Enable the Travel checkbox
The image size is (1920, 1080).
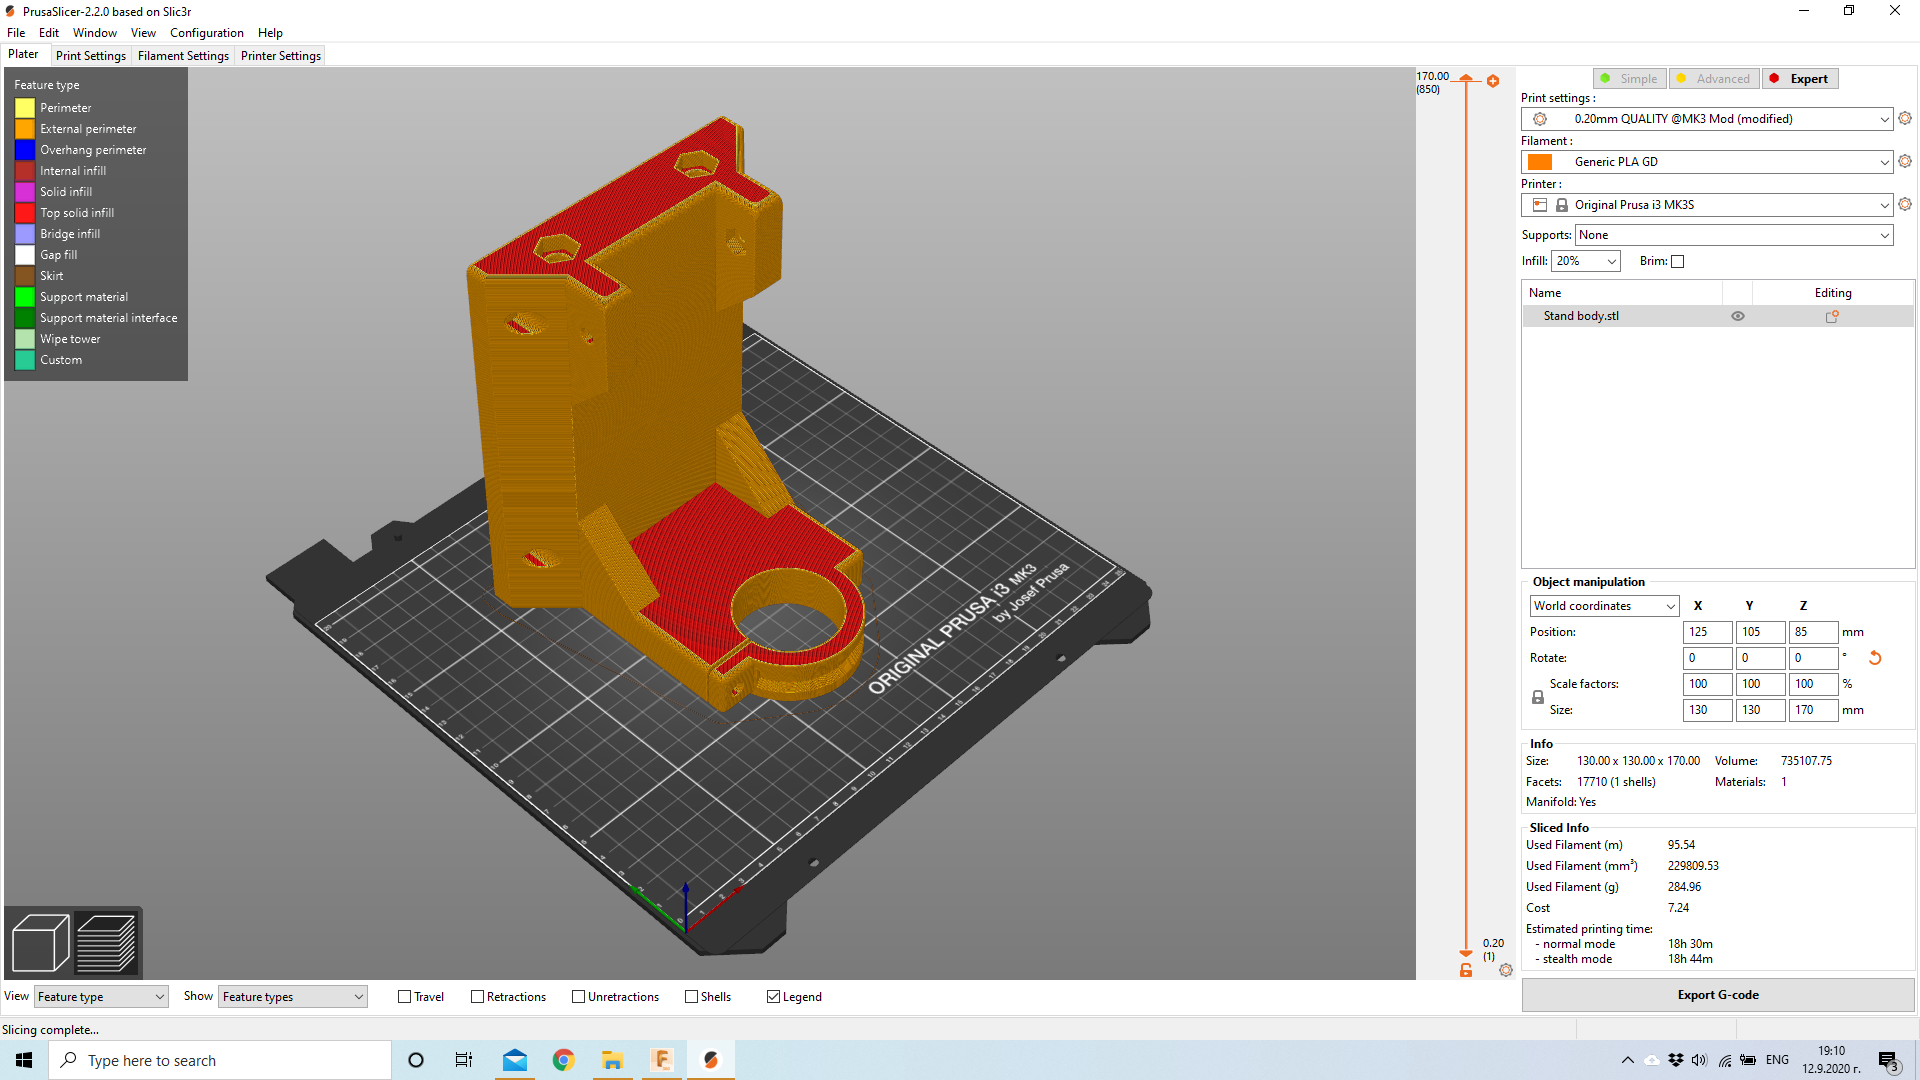click(x=405, y=997)
